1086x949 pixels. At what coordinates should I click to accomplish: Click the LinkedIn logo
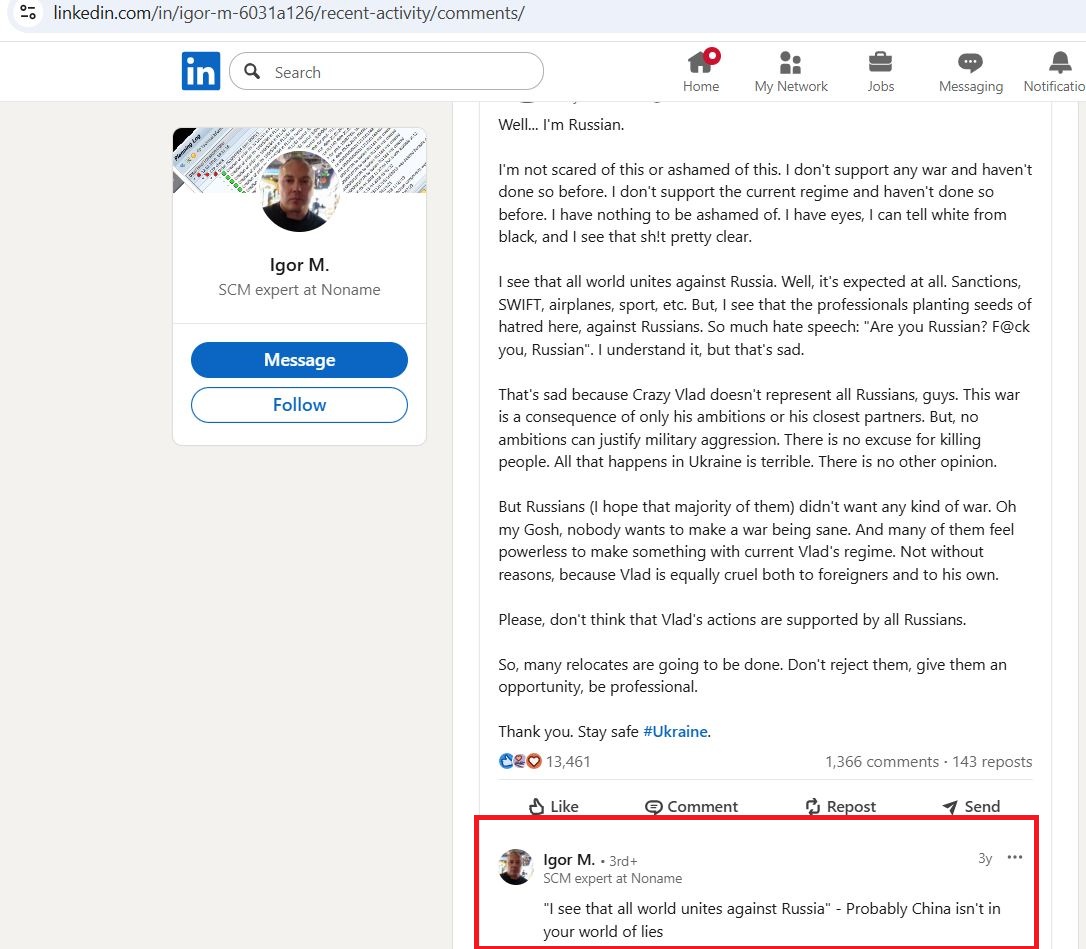point(200,70)
